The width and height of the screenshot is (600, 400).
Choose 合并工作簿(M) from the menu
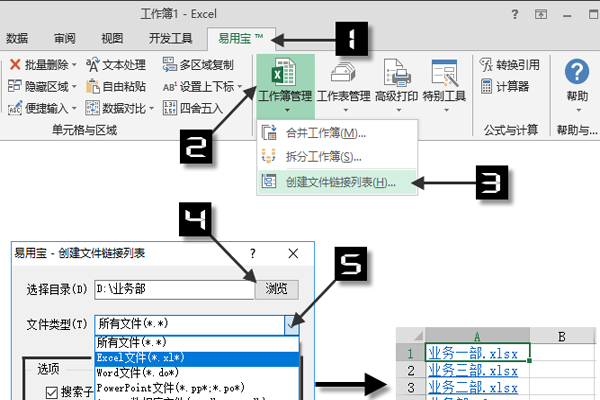click(x=337, y=133)
